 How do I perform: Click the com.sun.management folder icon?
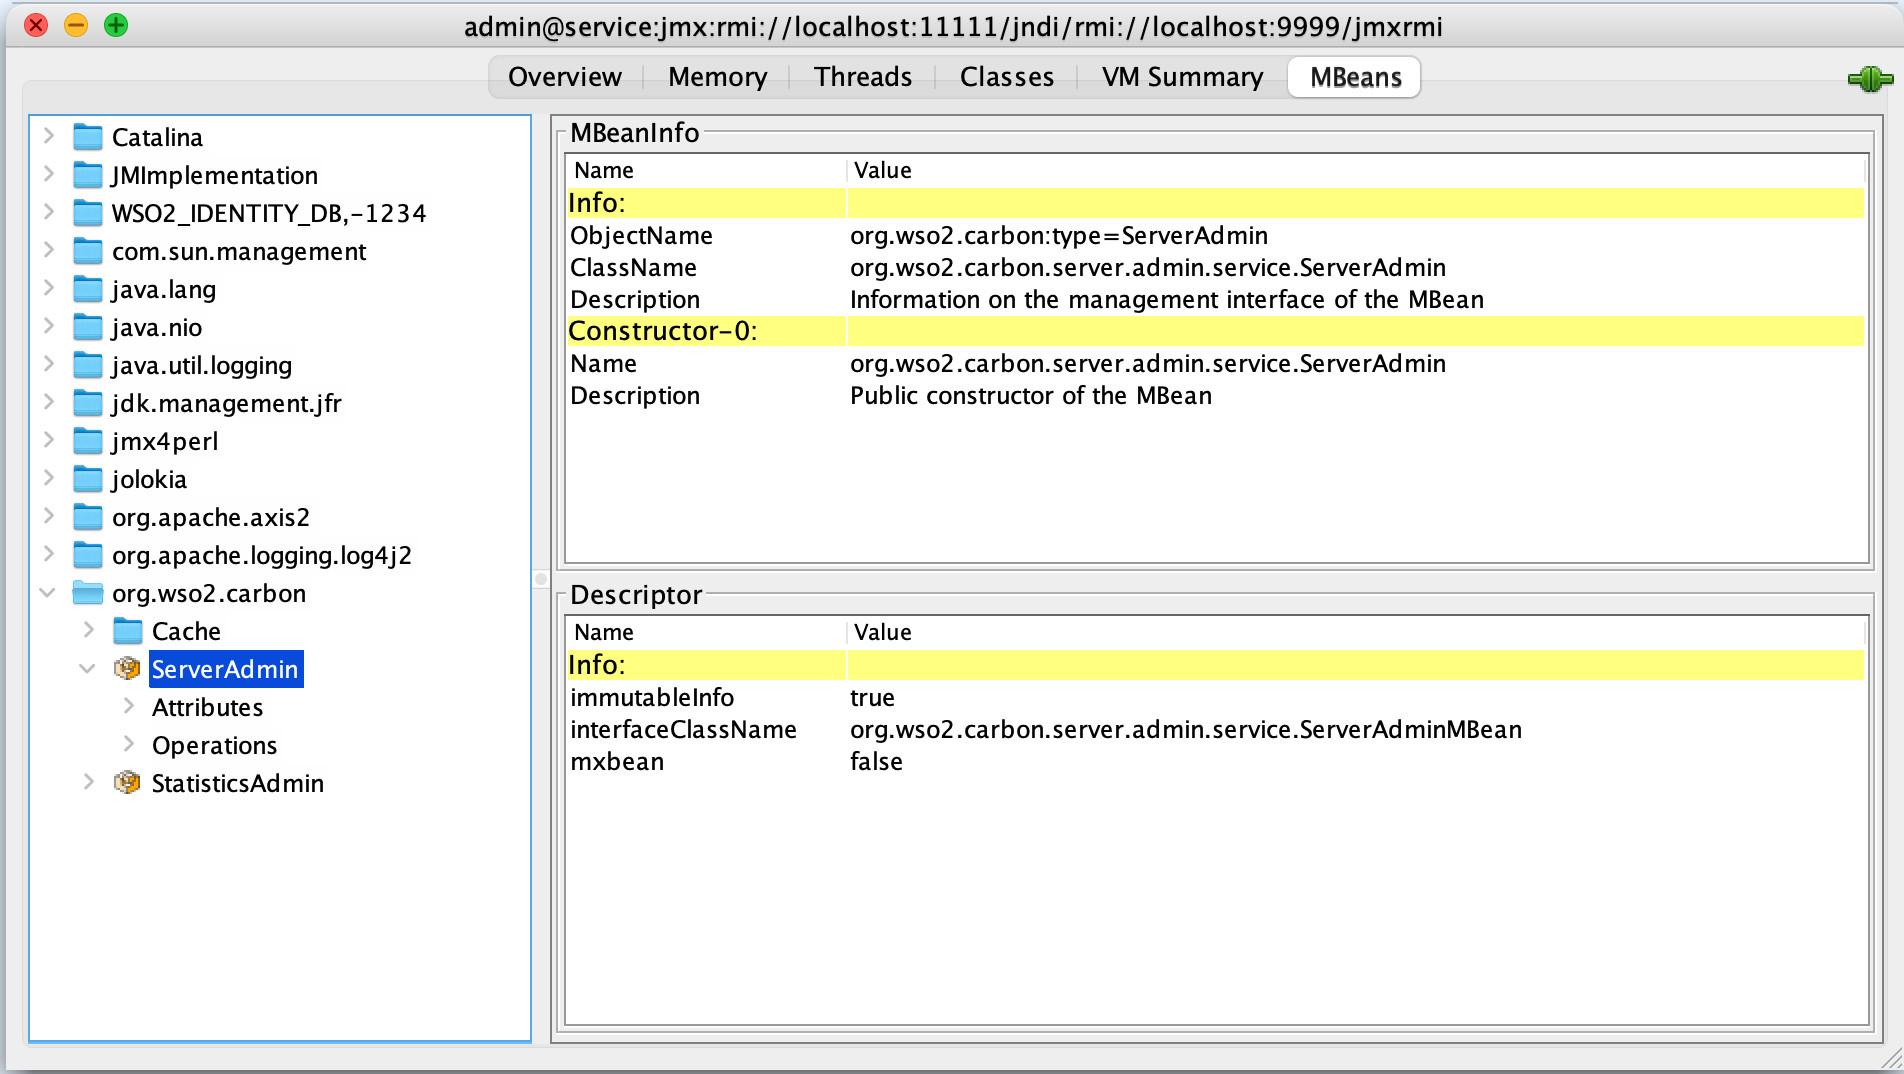pyautogui.click(x=88, y=251)
